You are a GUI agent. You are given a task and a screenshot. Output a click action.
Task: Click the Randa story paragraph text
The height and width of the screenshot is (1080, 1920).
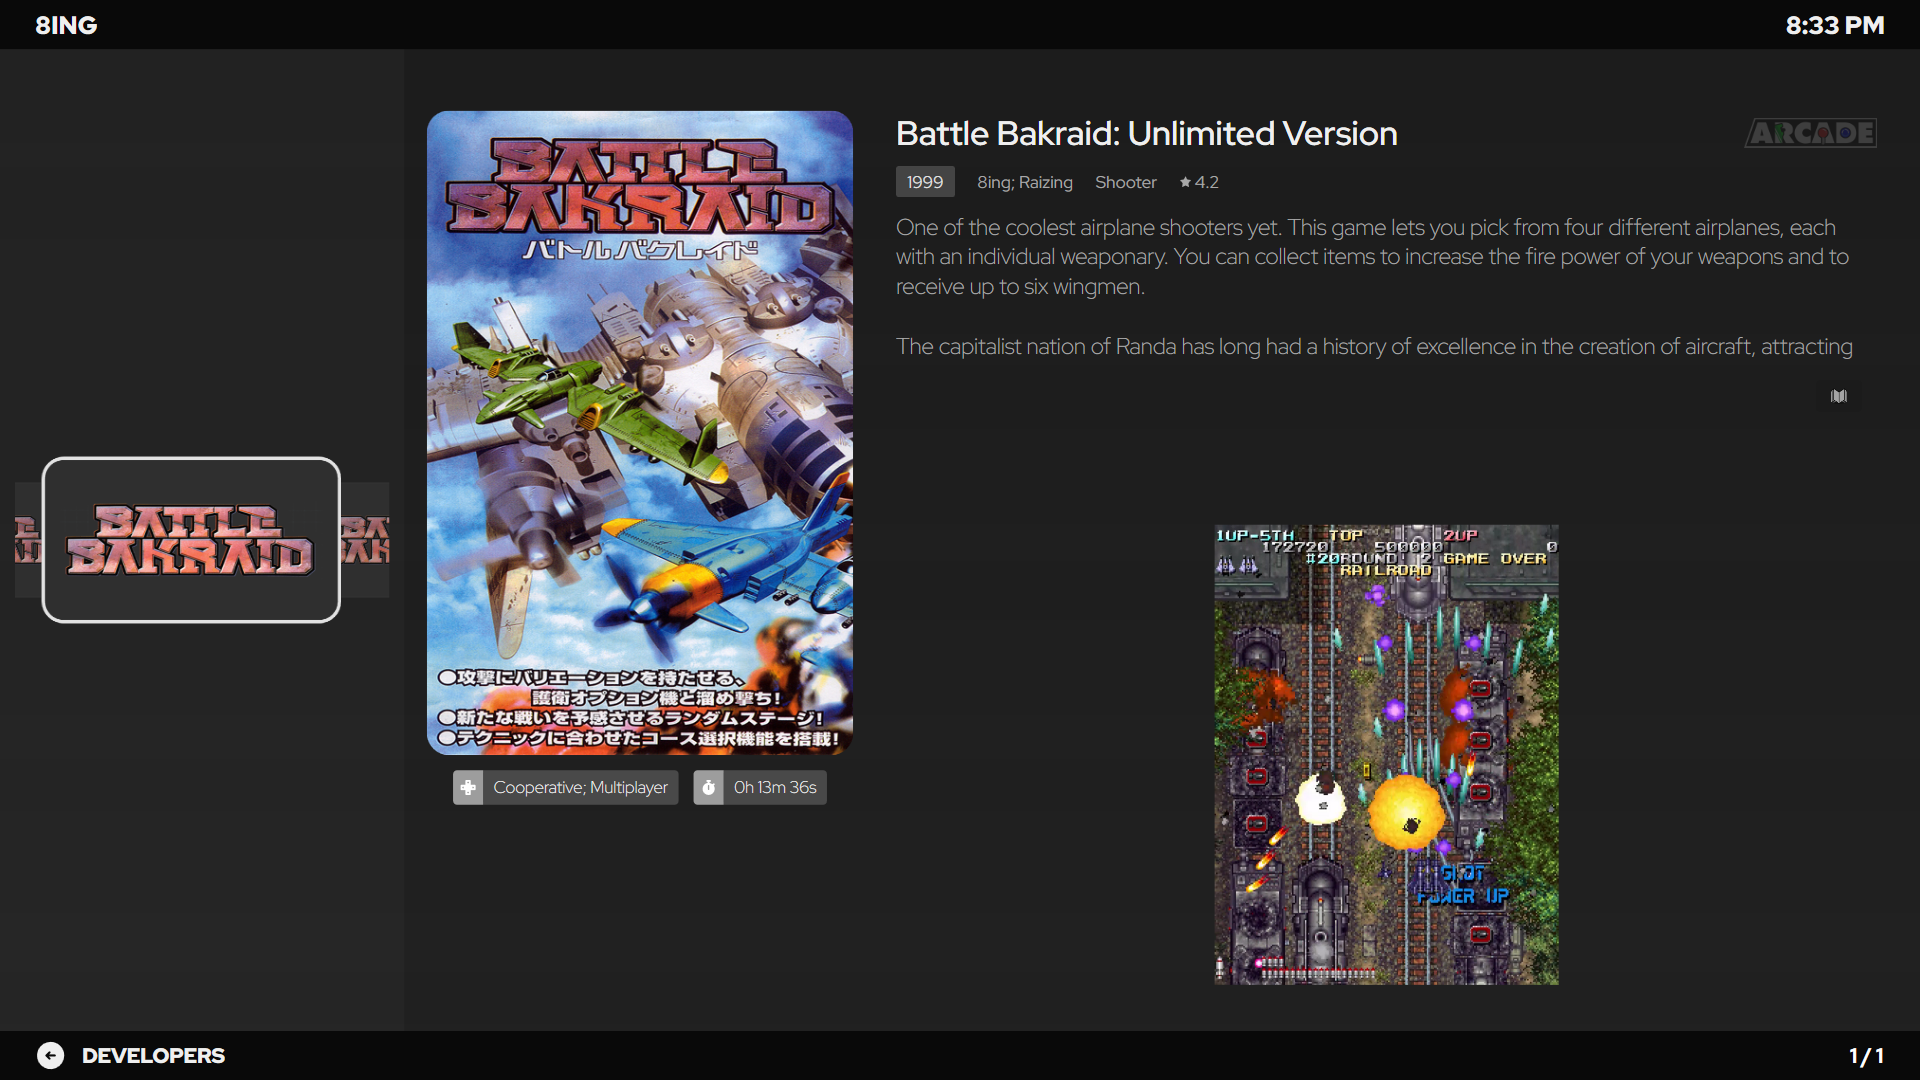[1374, 346]
